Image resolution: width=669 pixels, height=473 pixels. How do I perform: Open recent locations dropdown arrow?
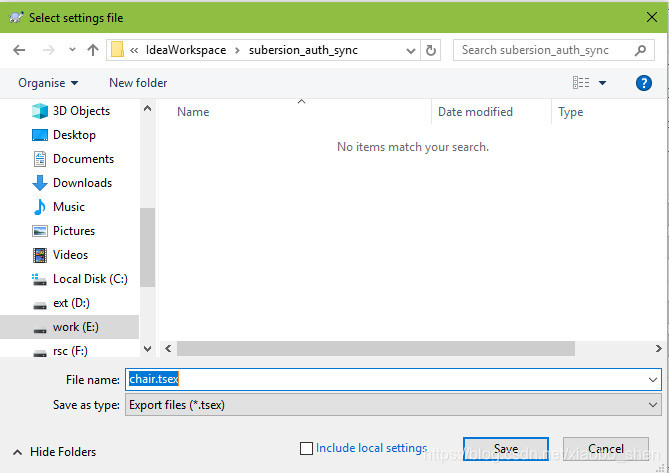pyautogui.click(x=72, y=50)
